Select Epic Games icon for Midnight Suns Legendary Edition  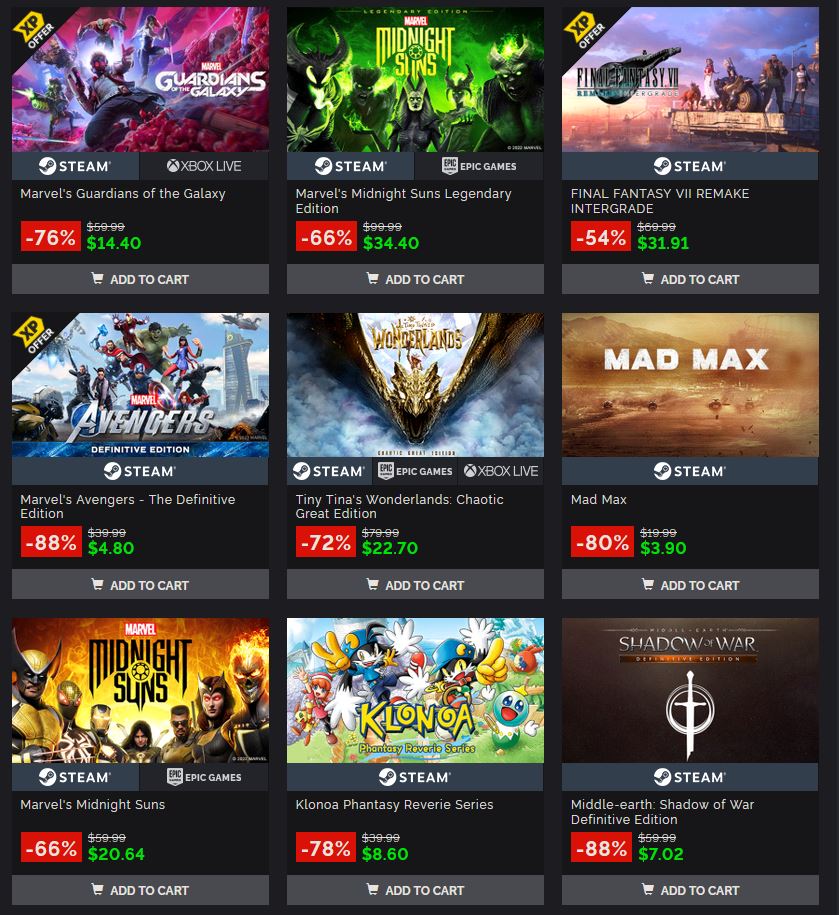tap(479, 166)
